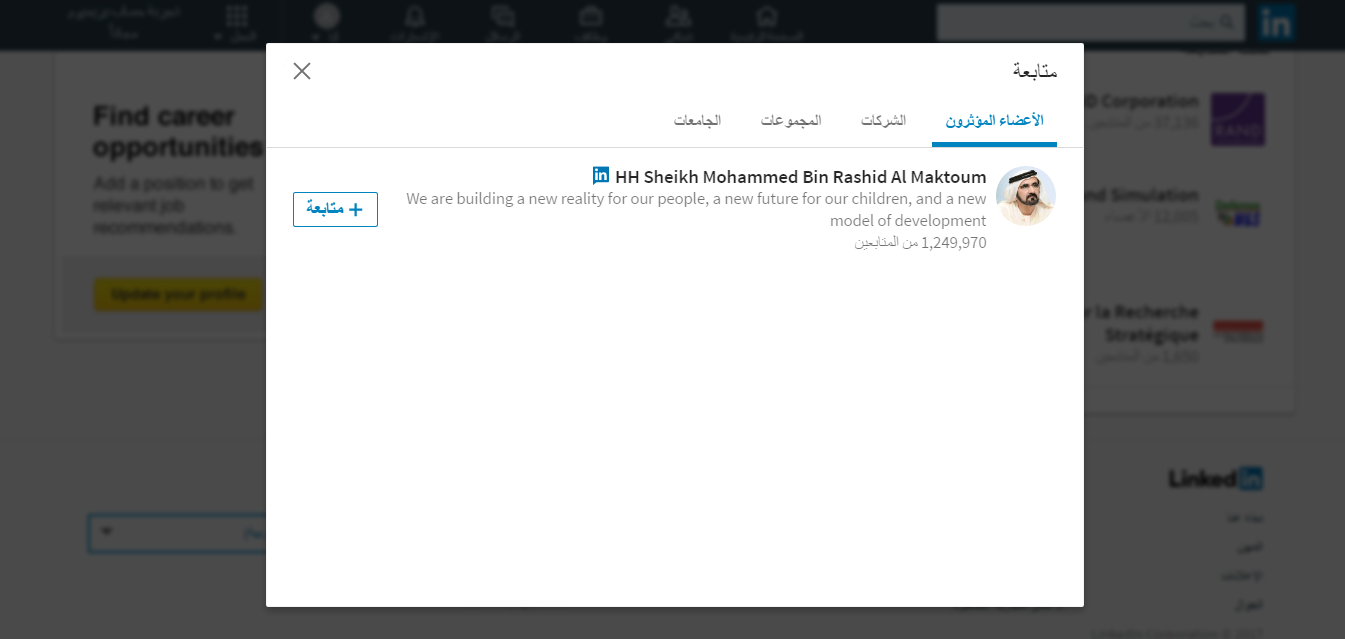This screenshot has width=1345, height=639.
Task: Open the My Network people icon
Action: pyautogui.click(x=678, y=16)
